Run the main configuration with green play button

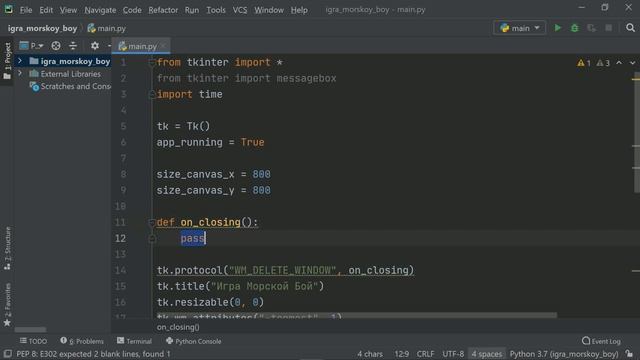click(558, 28)
